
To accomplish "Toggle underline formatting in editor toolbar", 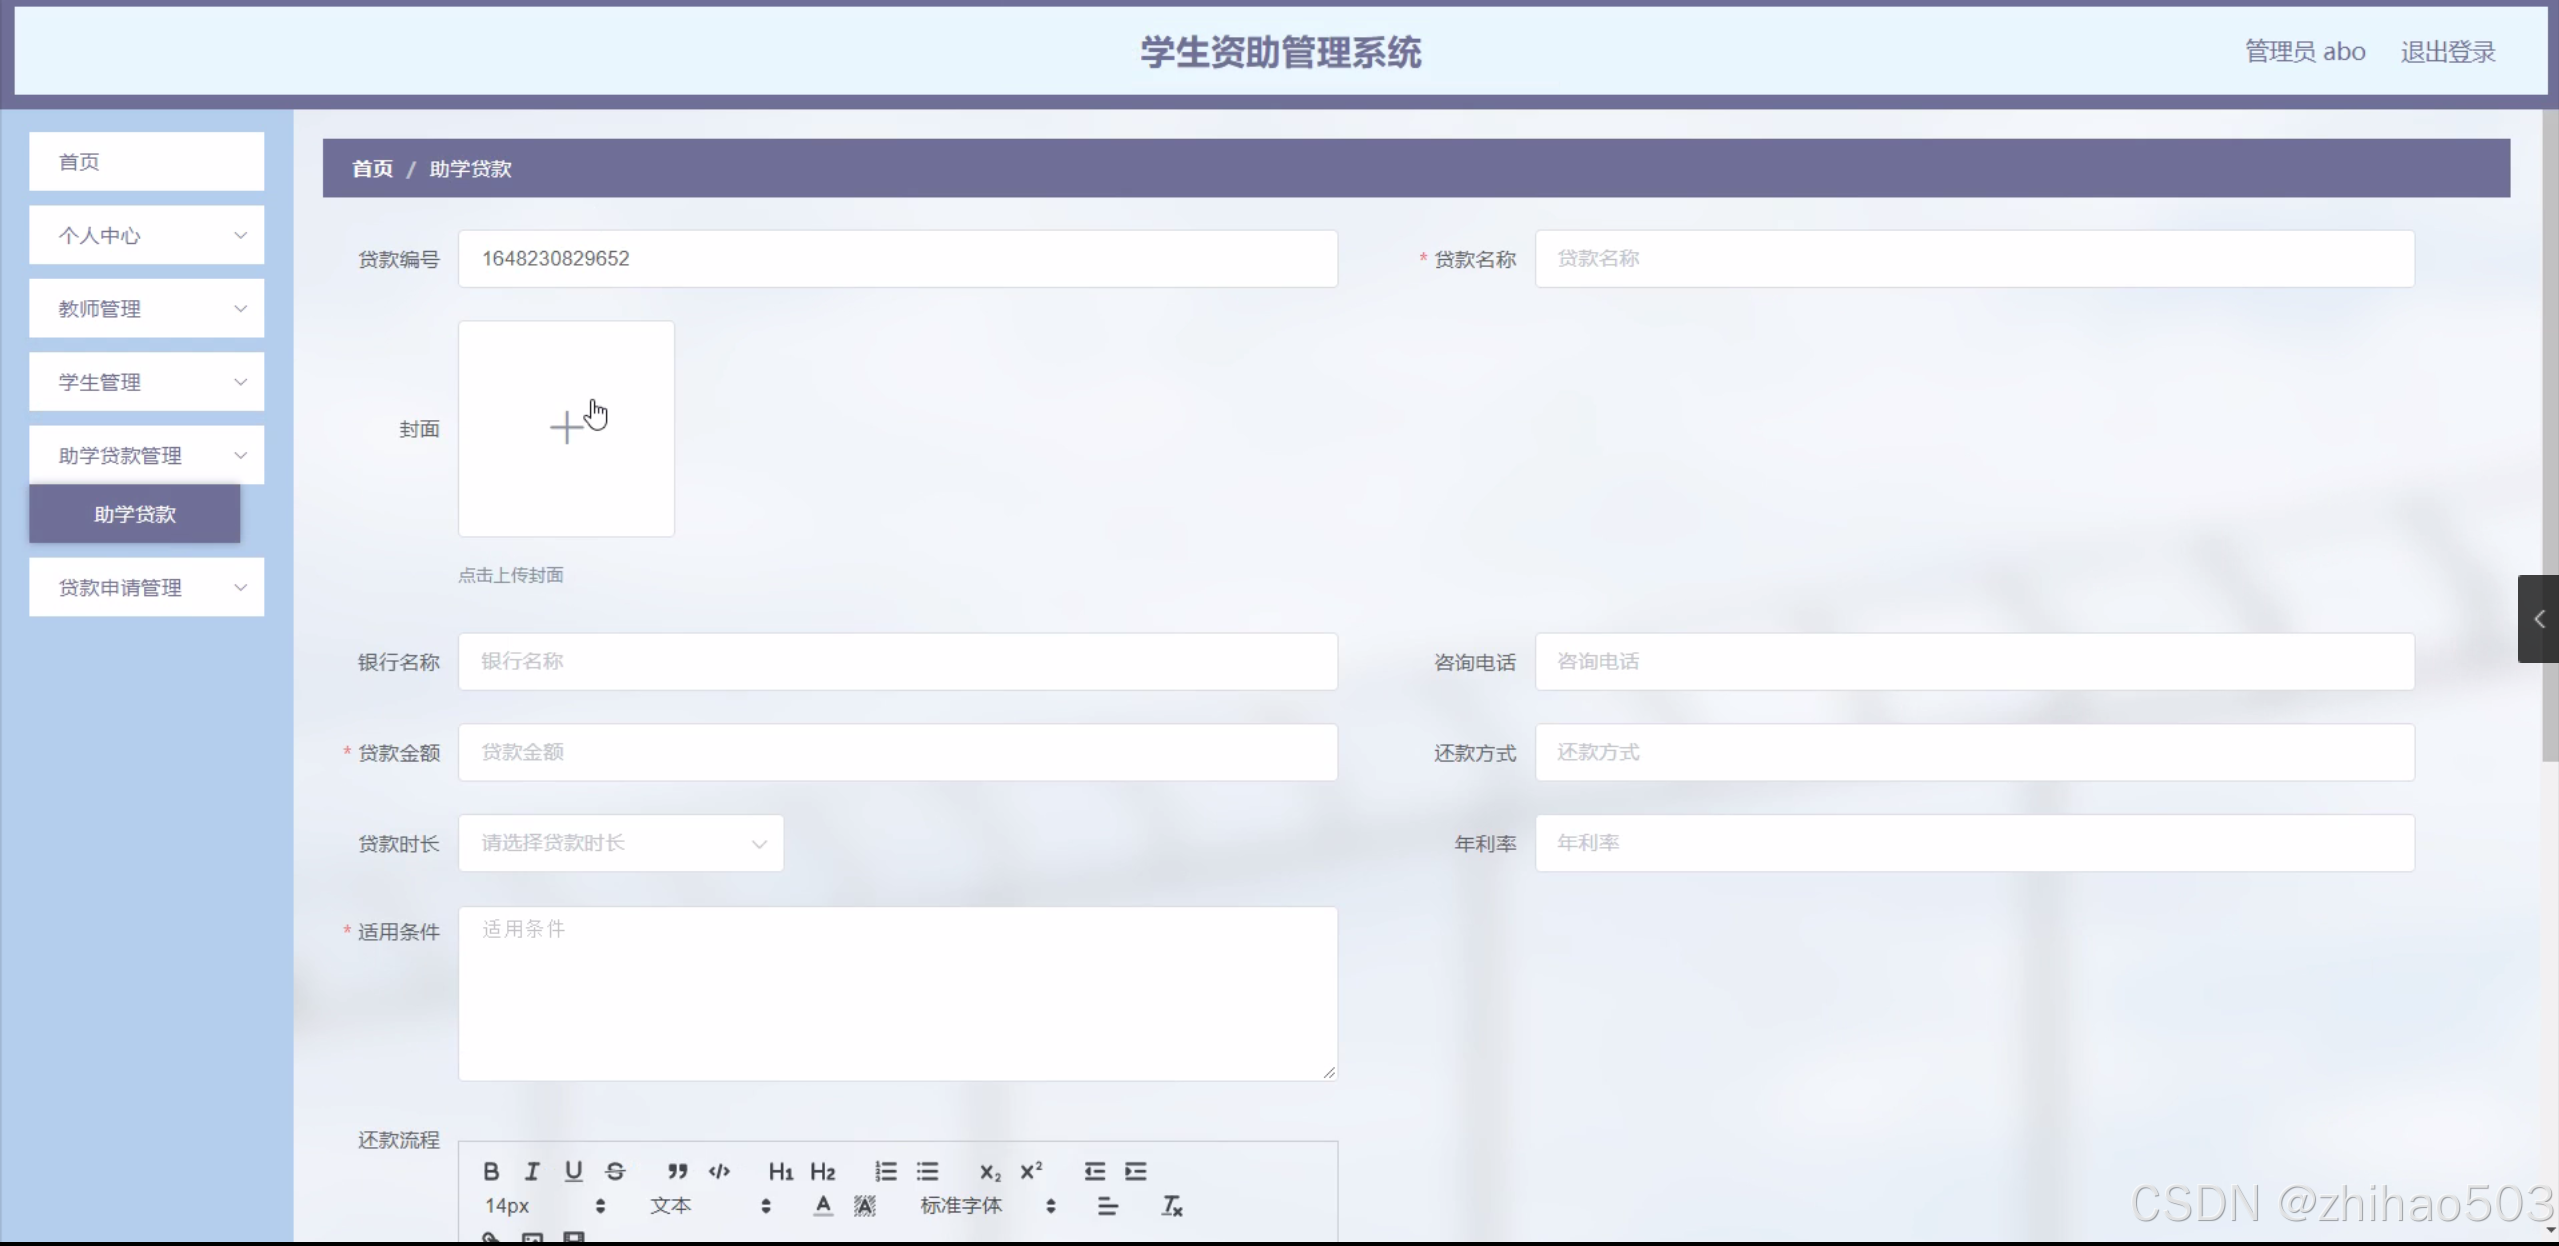I will tap(573, 1171).
